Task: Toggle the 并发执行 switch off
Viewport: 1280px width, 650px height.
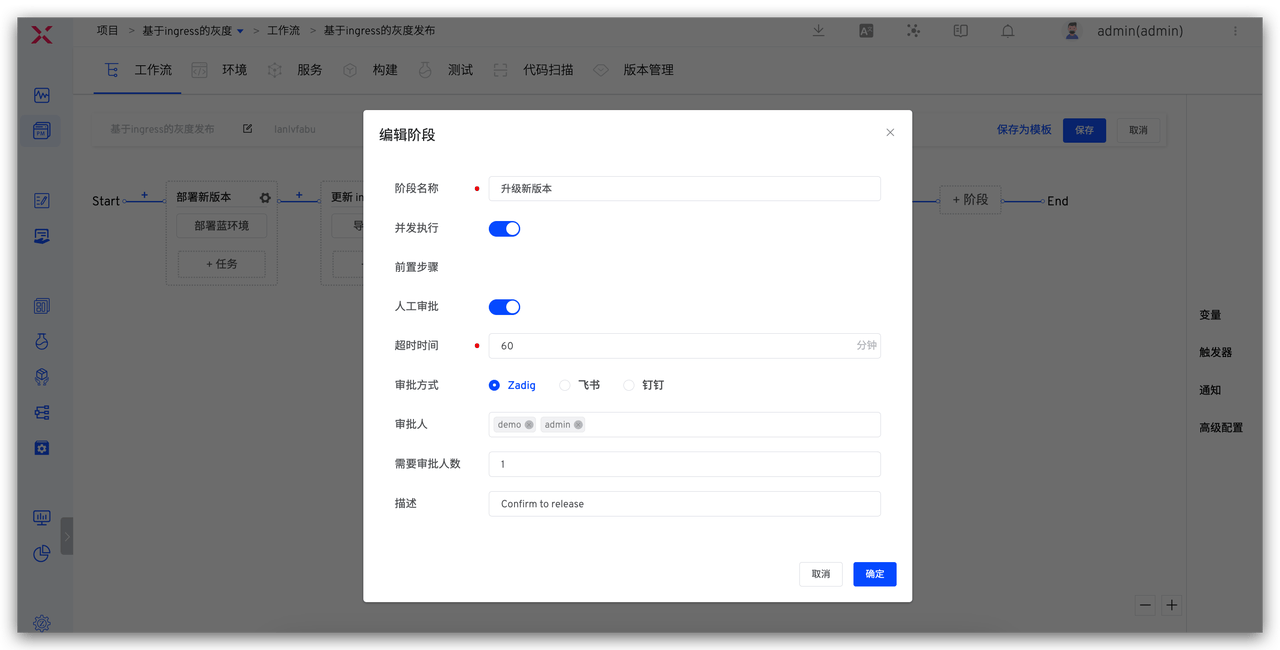Action: pos(504,228)
